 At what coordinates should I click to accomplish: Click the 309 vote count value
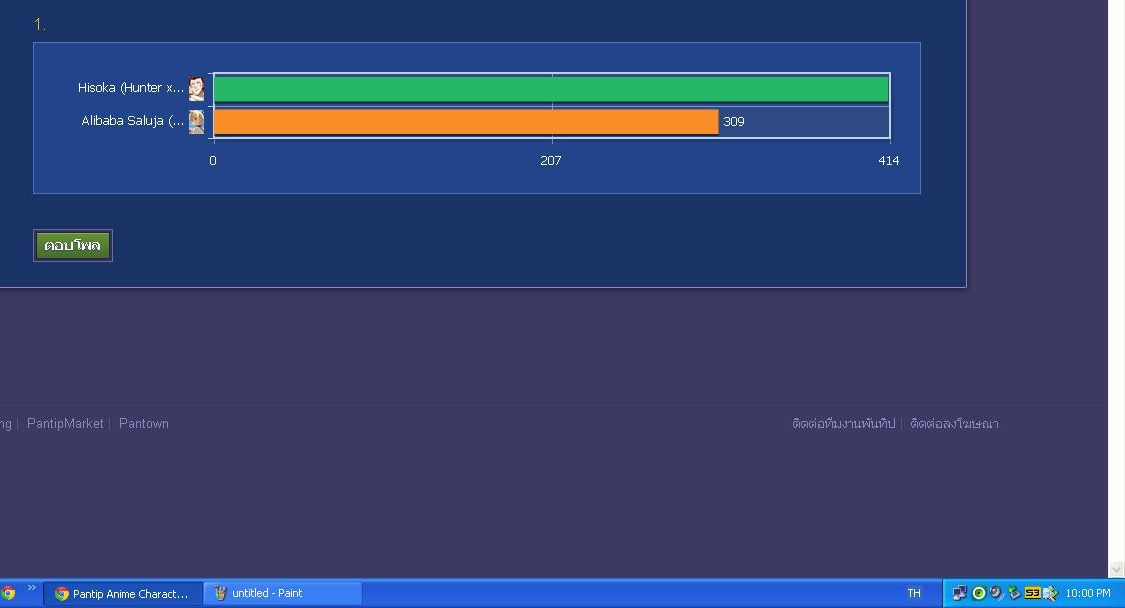pyautogui.click(x=733, y=121)
